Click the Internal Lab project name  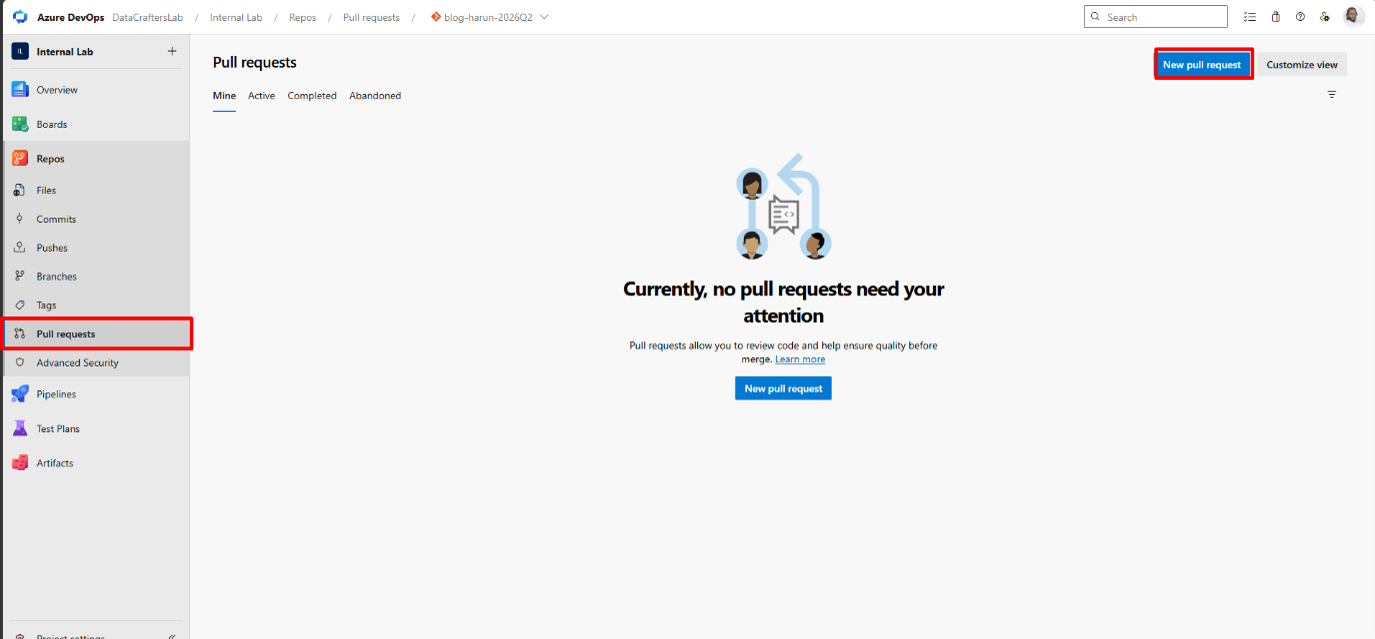pyautogui.click(x=65, y=52)
